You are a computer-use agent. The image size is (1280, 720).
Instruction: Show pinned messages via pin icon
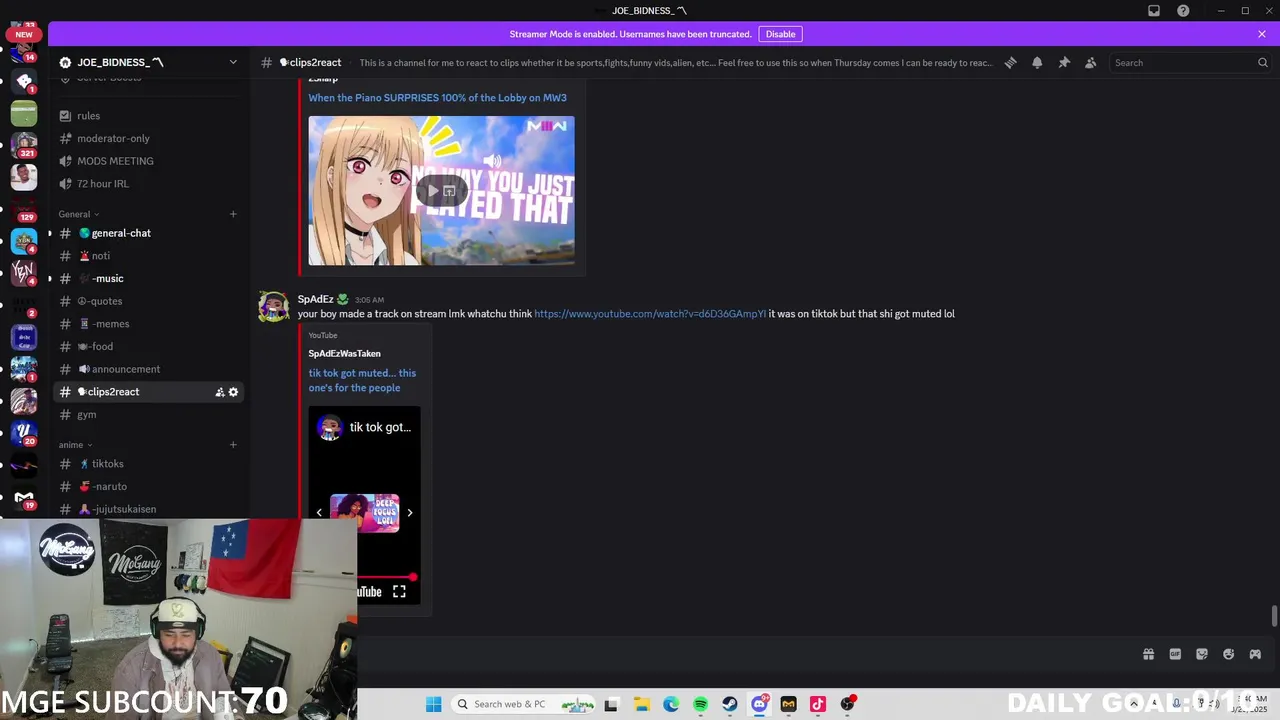pyautogui.click(x=1064, y=62)
